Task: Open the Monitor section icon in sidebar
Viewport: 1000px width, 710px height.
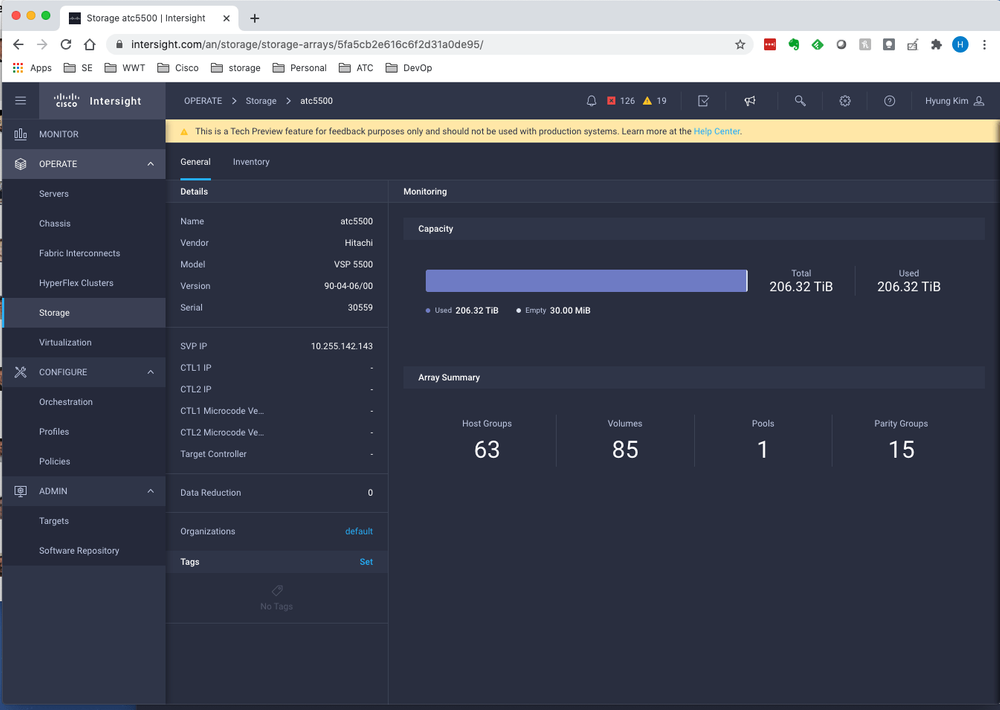Action: [x=20, y=134]
